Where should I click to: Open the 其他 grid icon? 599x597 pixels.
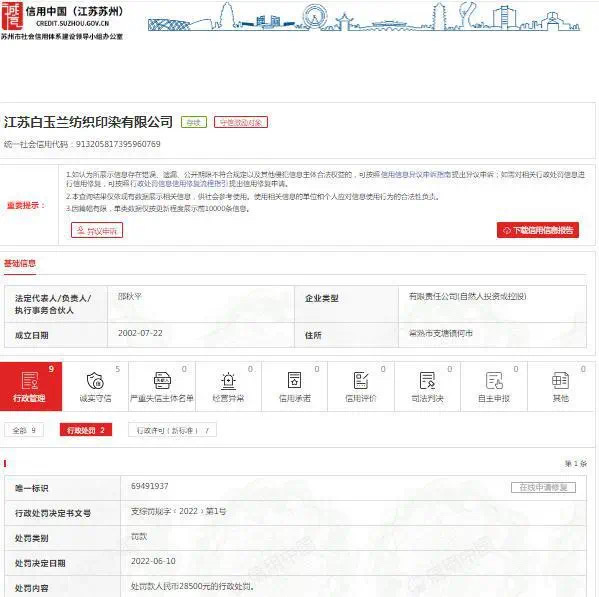[560, 380]
